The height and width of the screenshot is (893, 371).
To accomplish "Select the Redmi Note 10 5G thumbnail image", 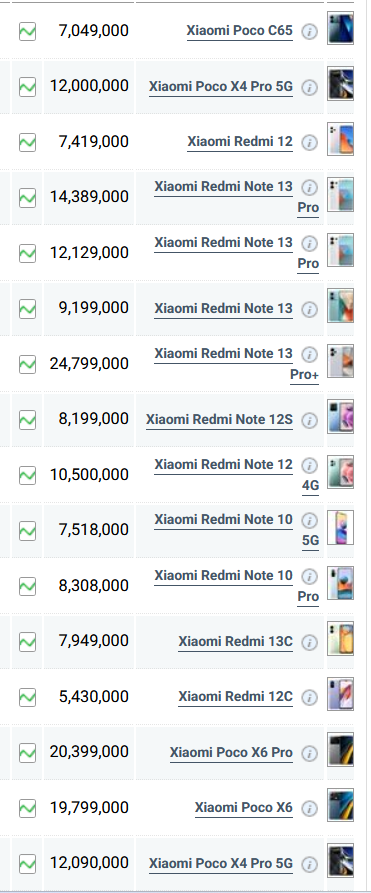I will tap(340, 527).
